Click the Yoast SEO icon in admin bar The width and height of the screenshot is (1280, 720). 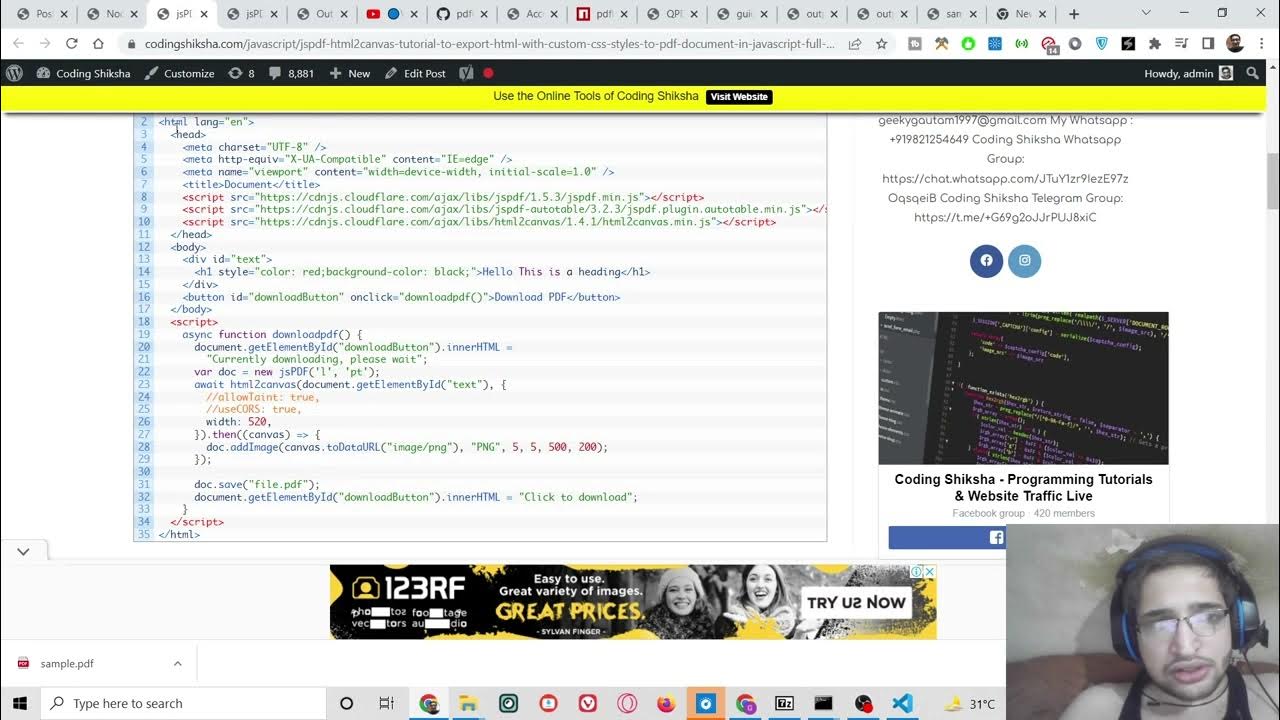point(466,73)
